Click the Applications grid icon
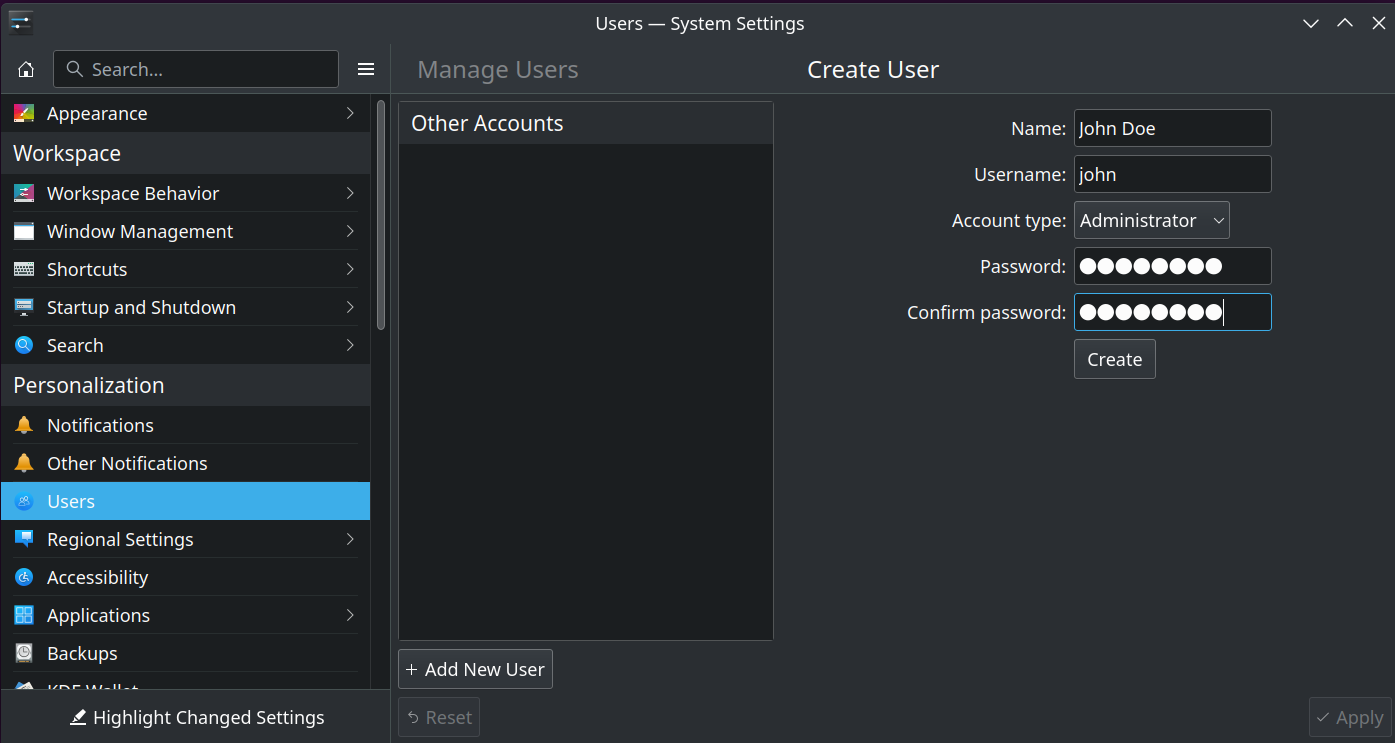 [x=24, y=615]
